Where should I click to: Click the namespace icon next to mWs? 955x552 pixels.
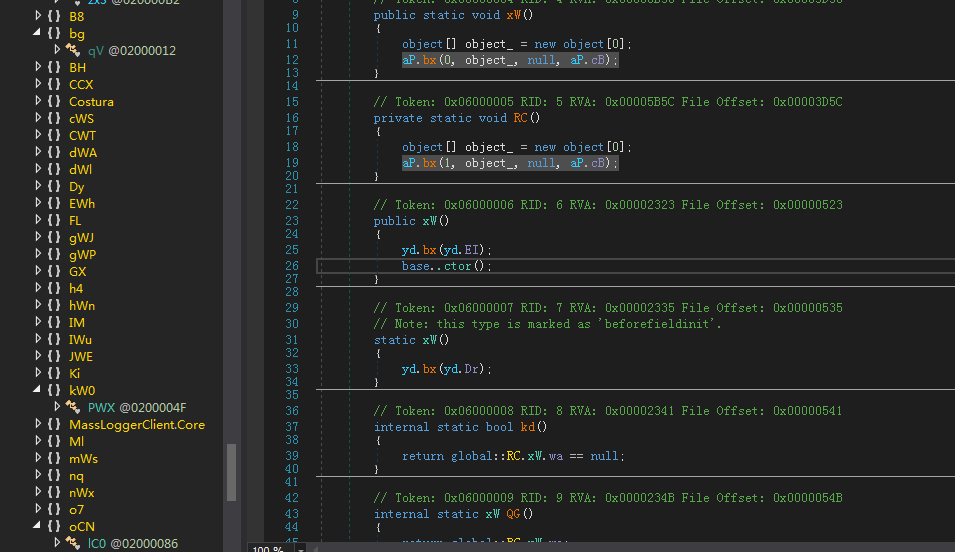54,459
